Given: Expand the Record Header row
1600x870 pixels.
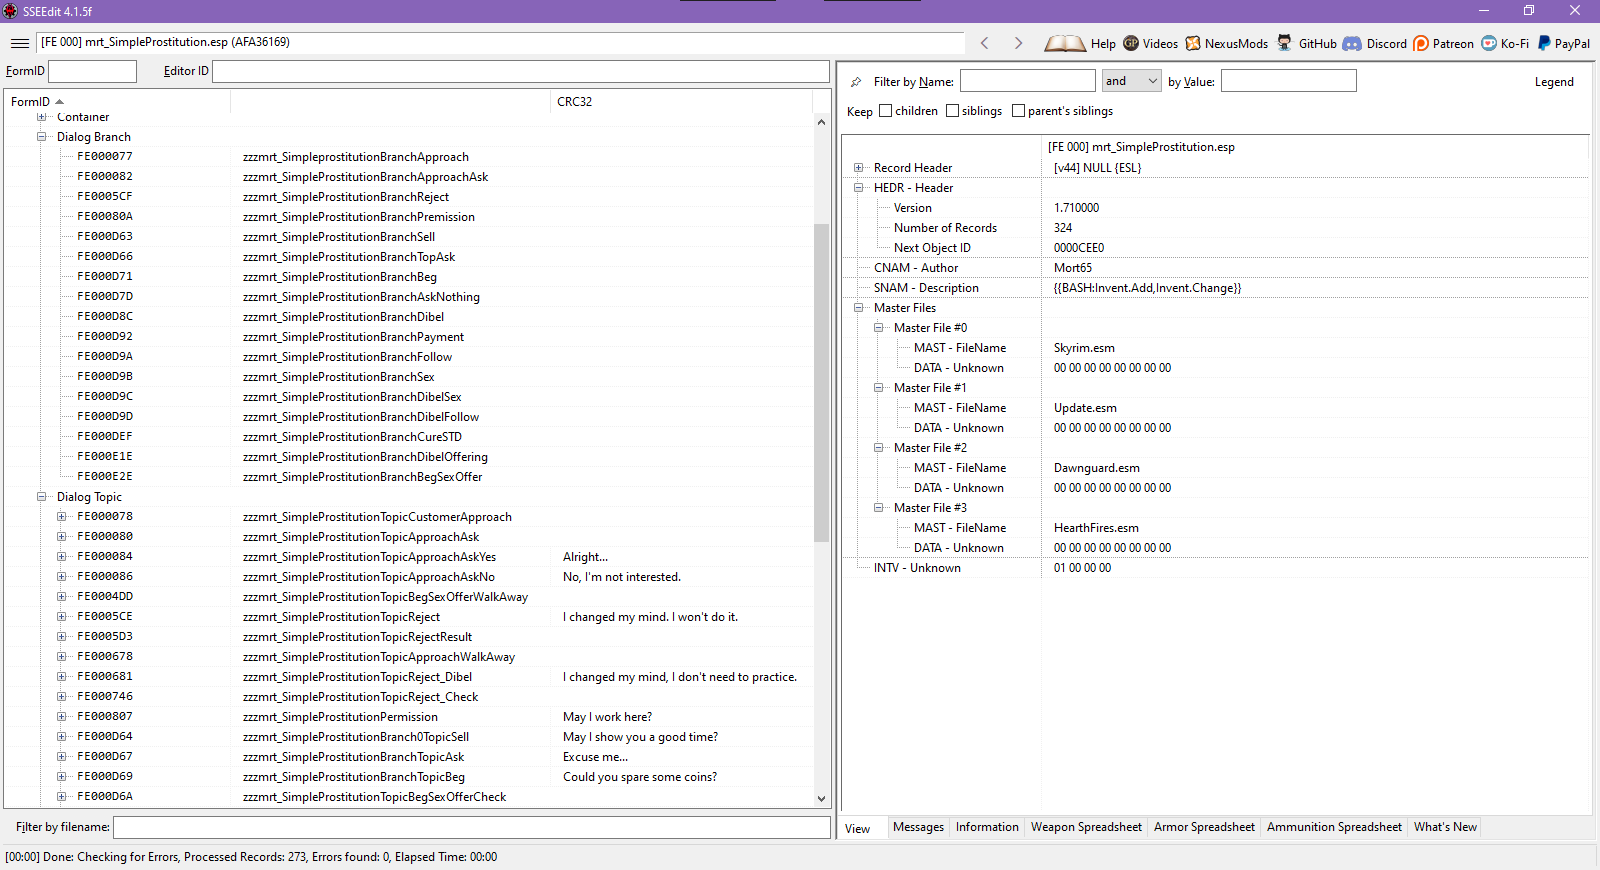Looking at the screenshot, I should pyautogui.click(x=858, y=168).
